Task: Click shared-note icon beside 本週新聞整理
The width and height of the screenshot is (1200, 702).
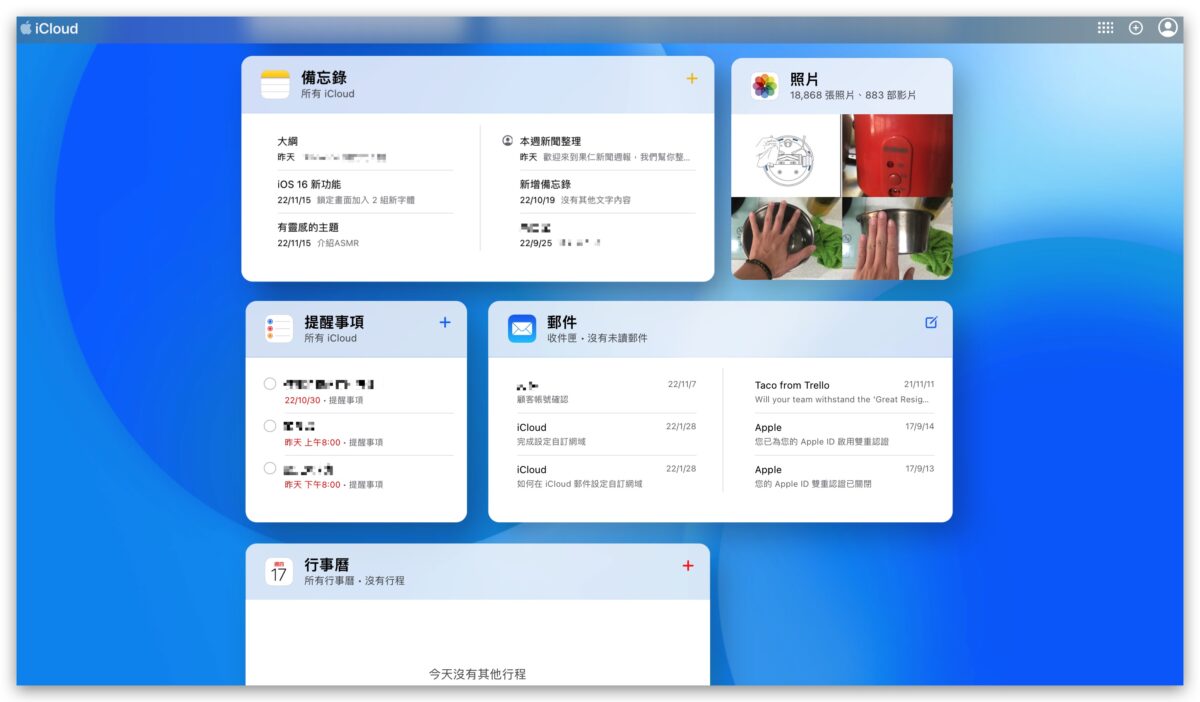Action: coord(508,141)
